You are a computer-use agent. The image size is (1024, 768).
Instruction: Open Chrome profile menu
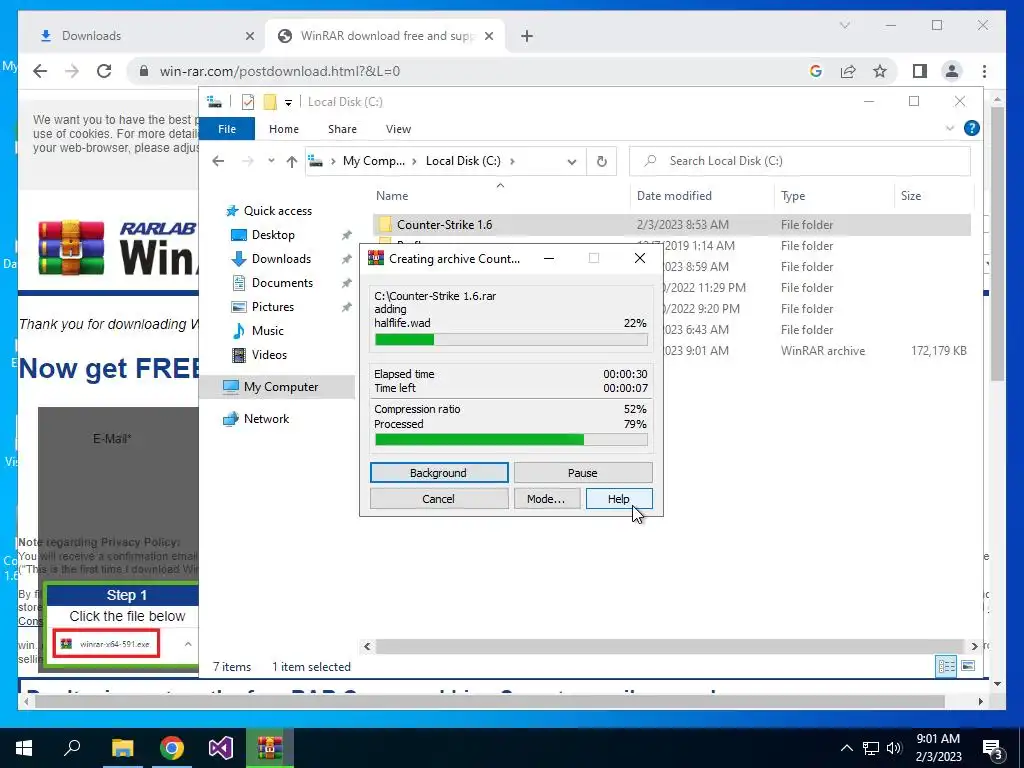[952, 71]
